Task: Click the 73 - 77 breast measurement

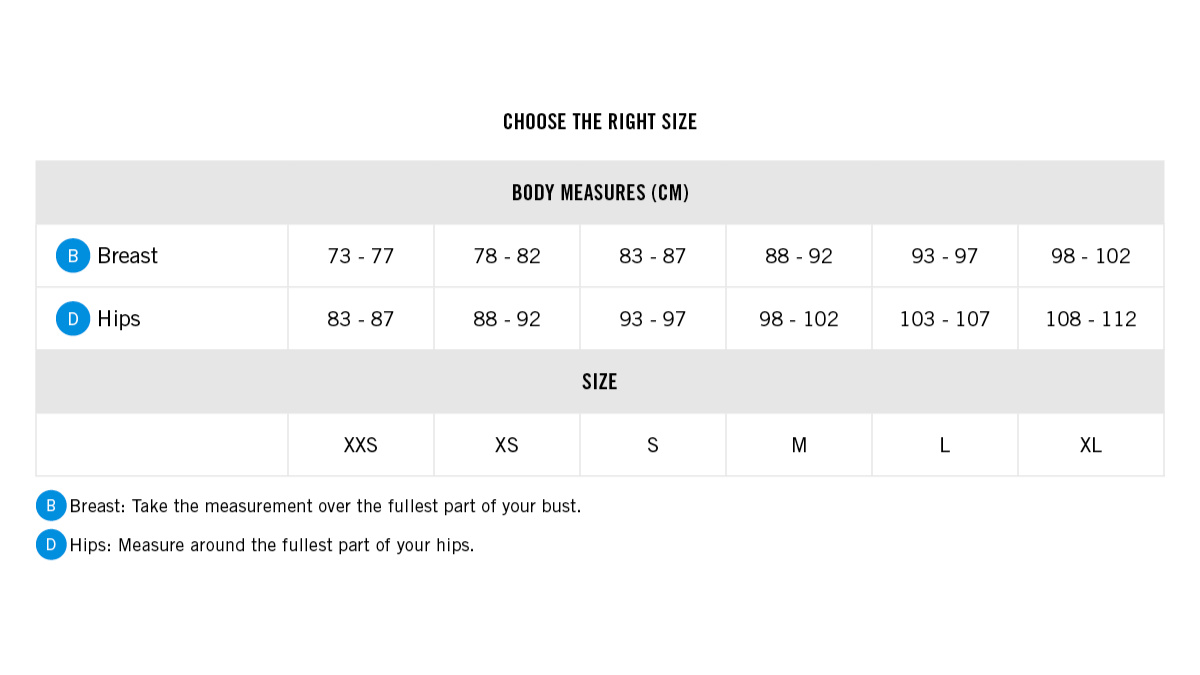Action: [361, 256]
